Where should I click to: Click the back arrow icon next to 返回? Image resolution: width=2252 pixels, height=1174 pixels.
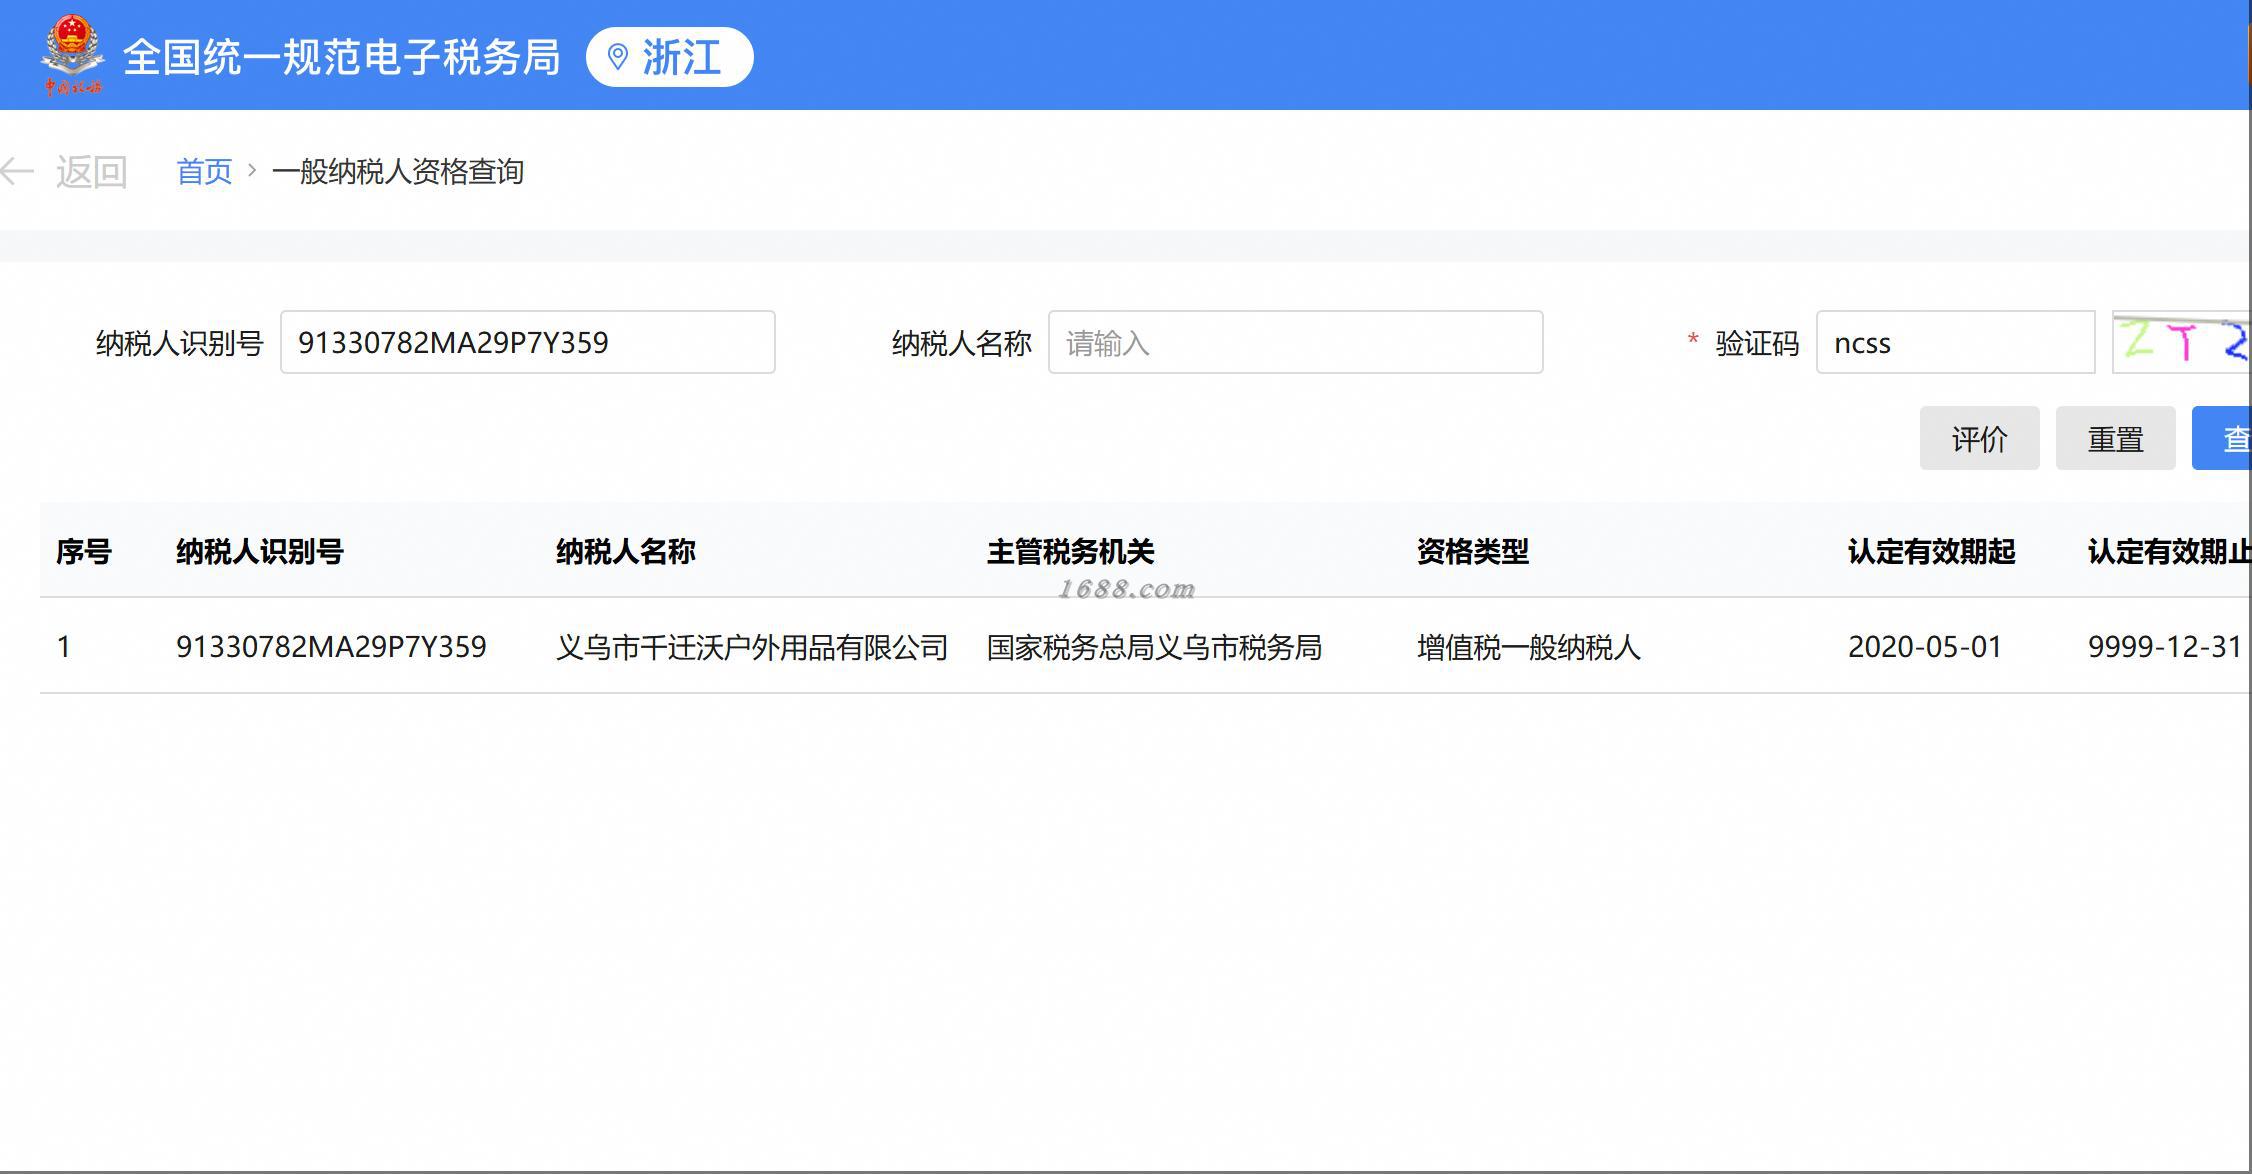[x=17, y=172]
